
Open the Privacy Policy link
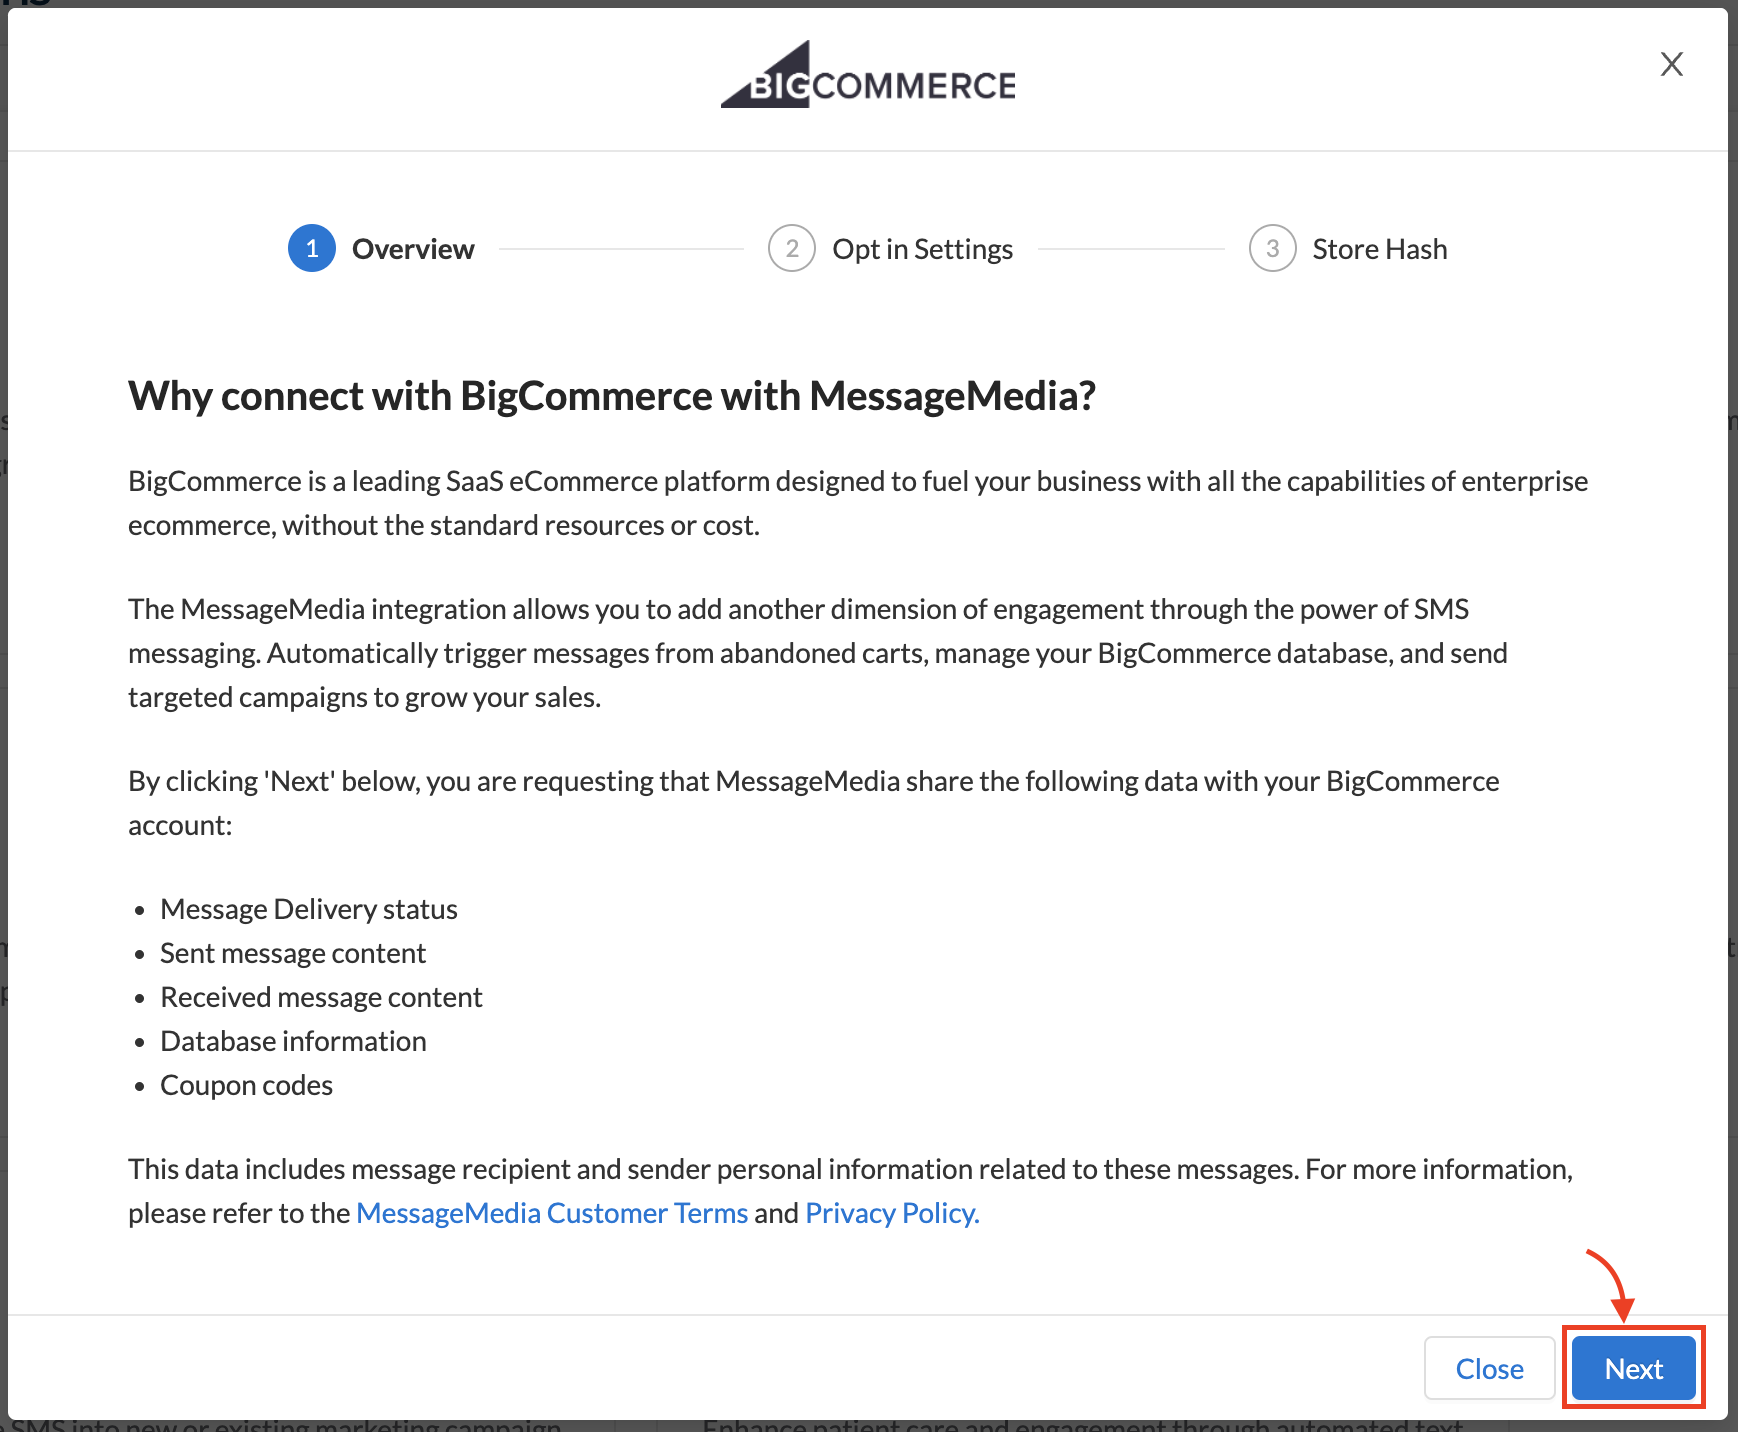point(892,1213)
